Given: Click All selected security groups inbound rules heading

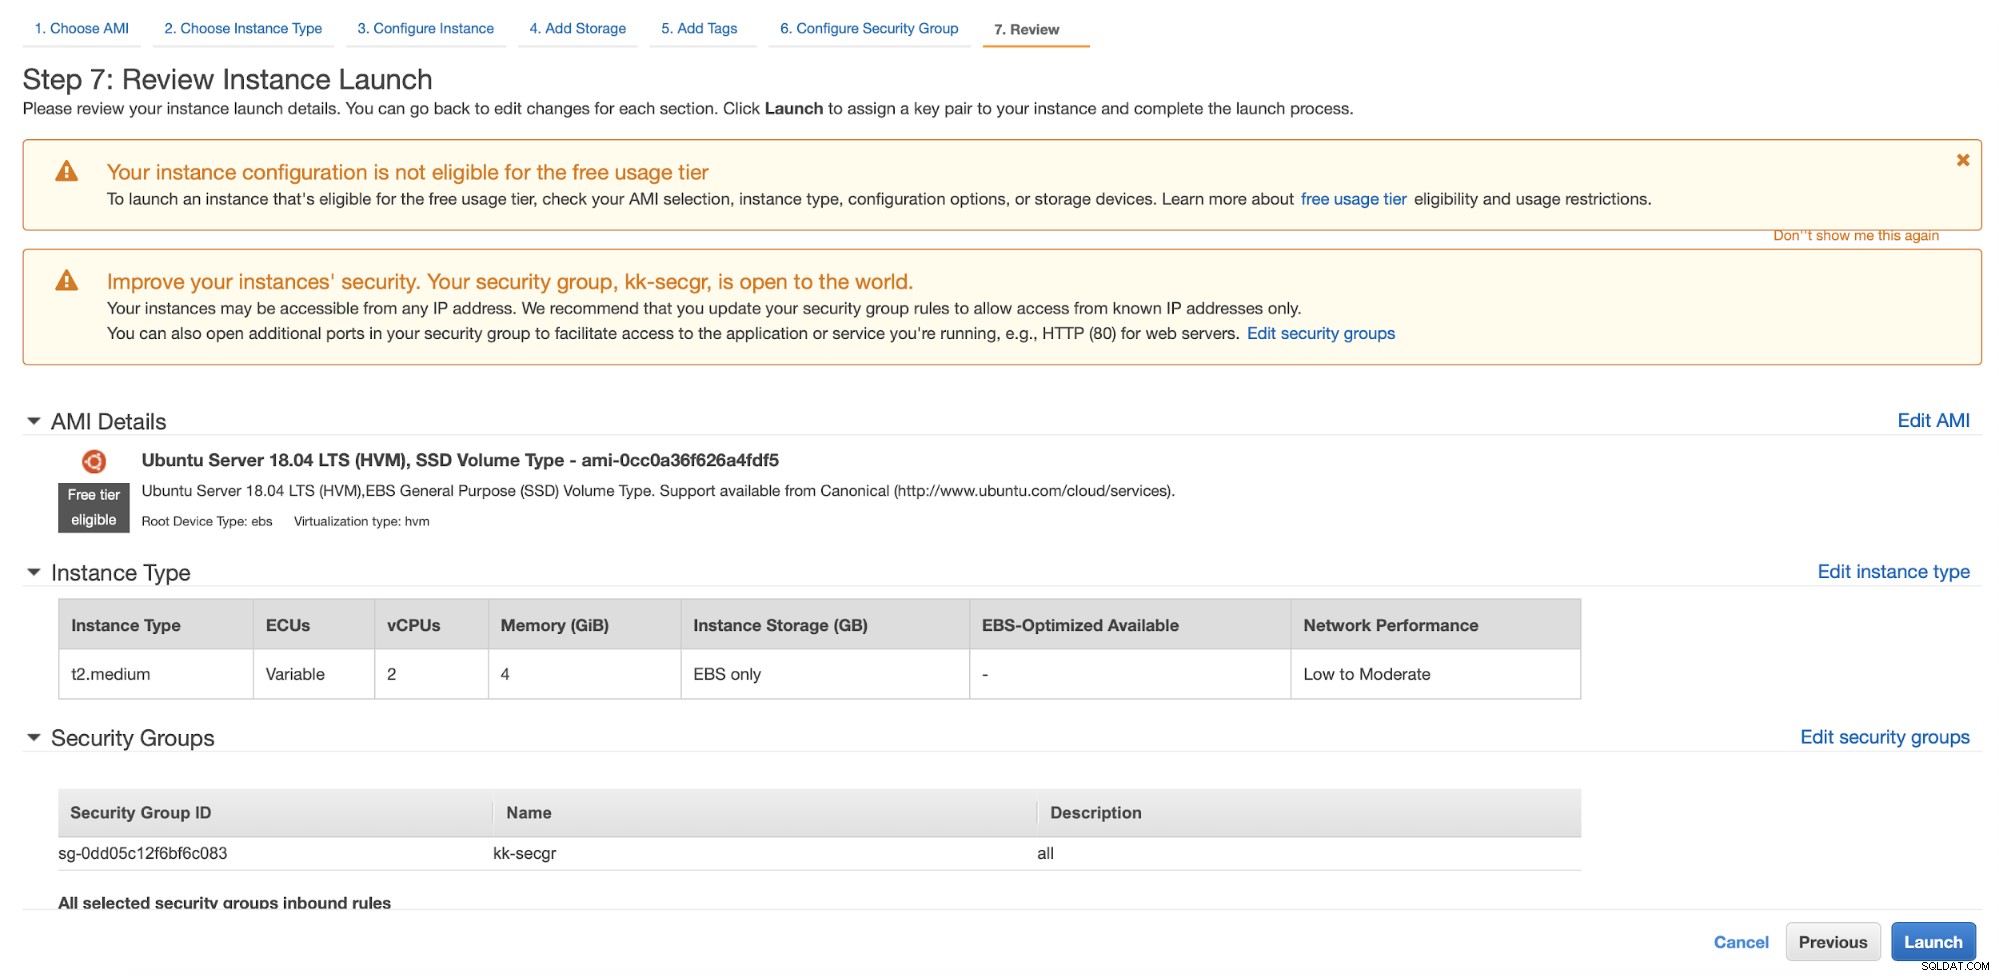Looking at the screenshot, I should tap(224, 902).
